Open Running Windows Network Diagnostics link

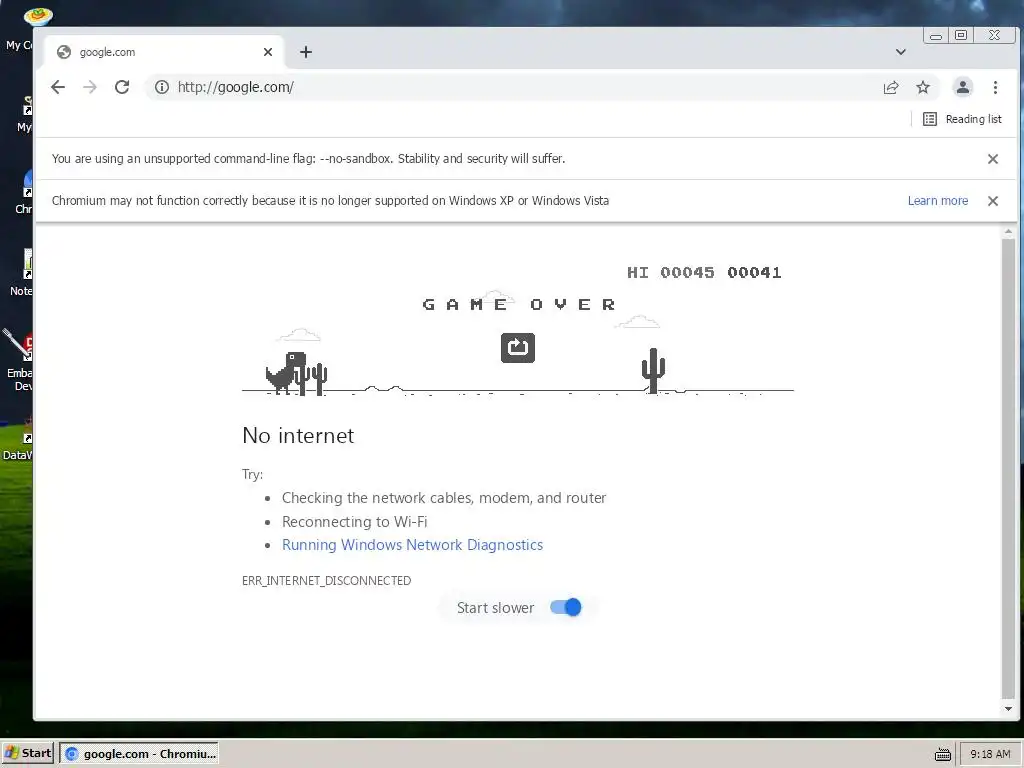point(412,545)
